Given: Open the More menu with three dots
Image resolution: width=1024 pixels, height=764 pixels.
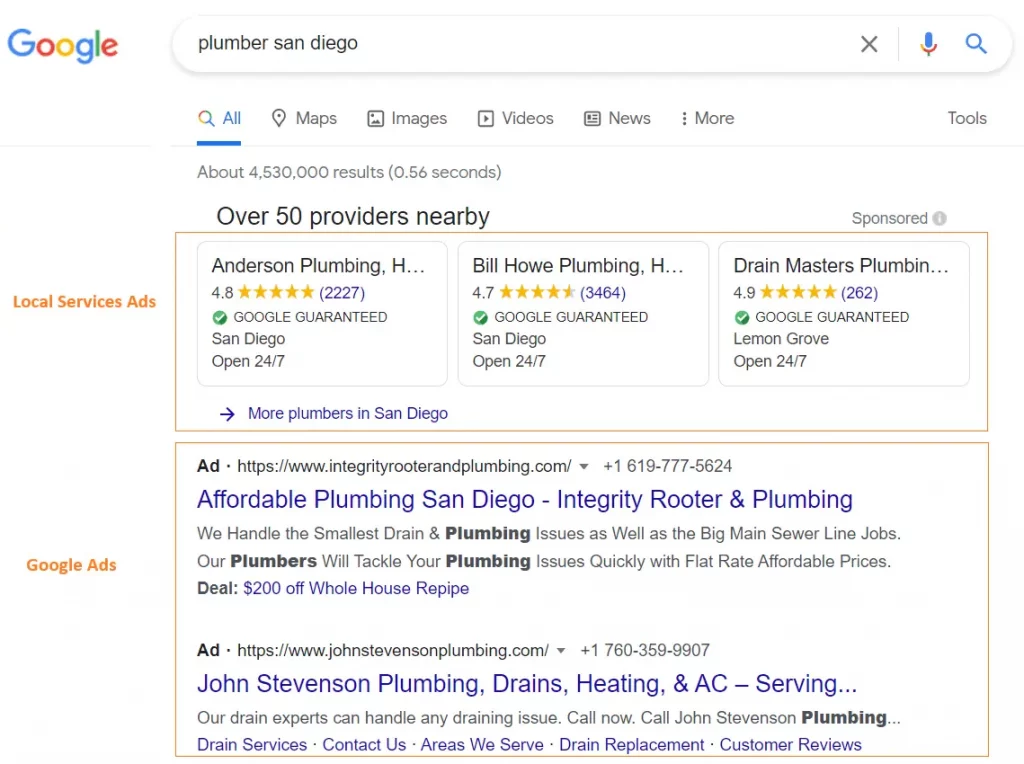Looking at the screenshot, I should coord(707,118).
